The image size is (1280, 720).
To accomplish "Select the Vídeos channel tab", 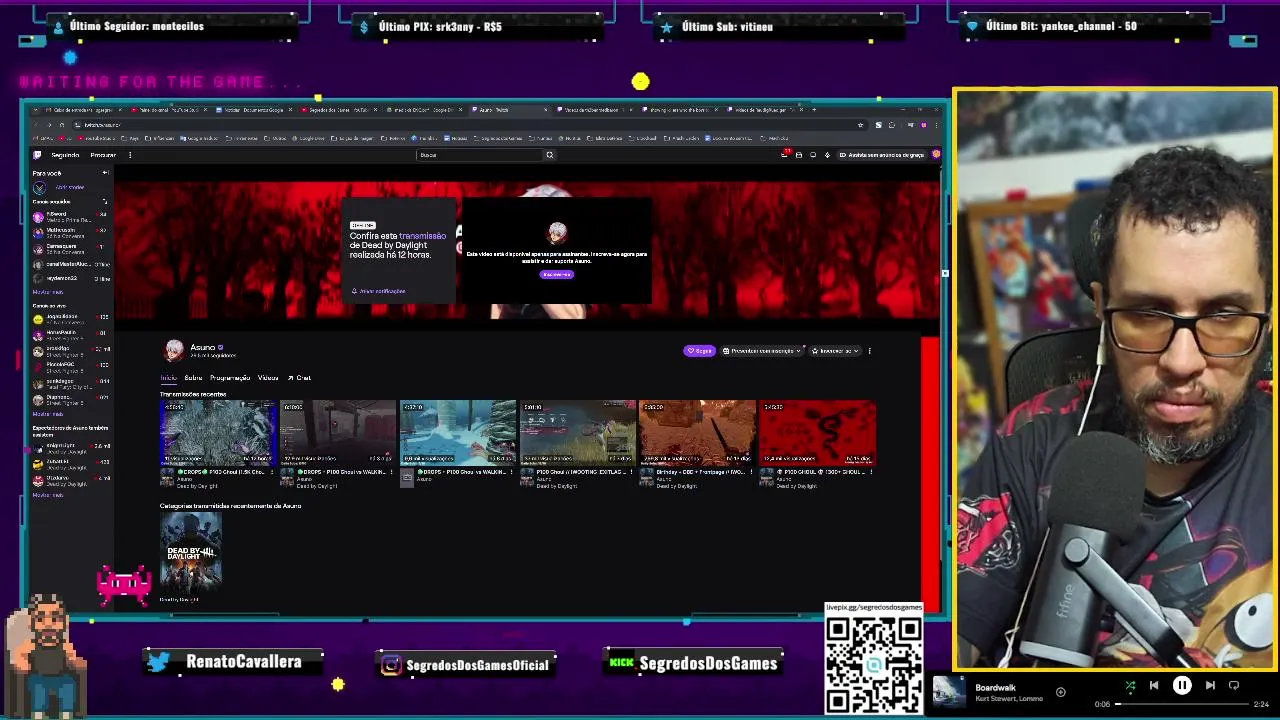I will click(x=268, y=378).
